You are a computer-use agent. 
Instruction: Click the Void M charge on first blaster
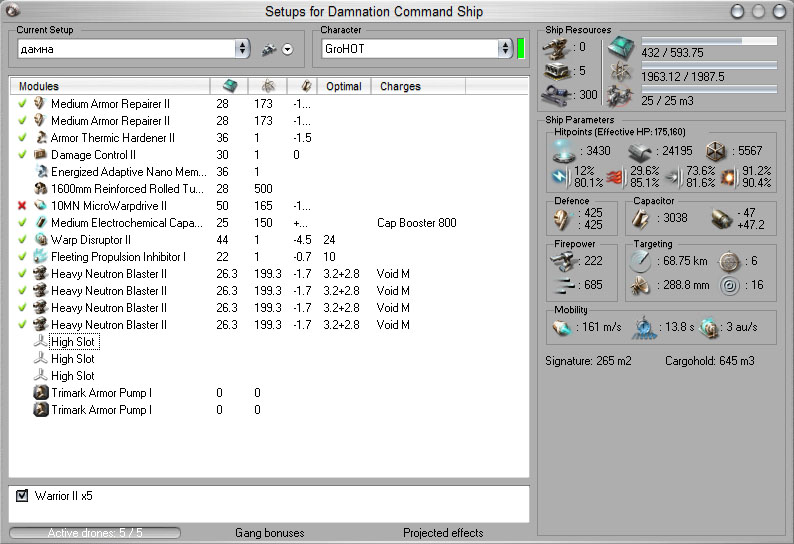click(x=393, y=274)
